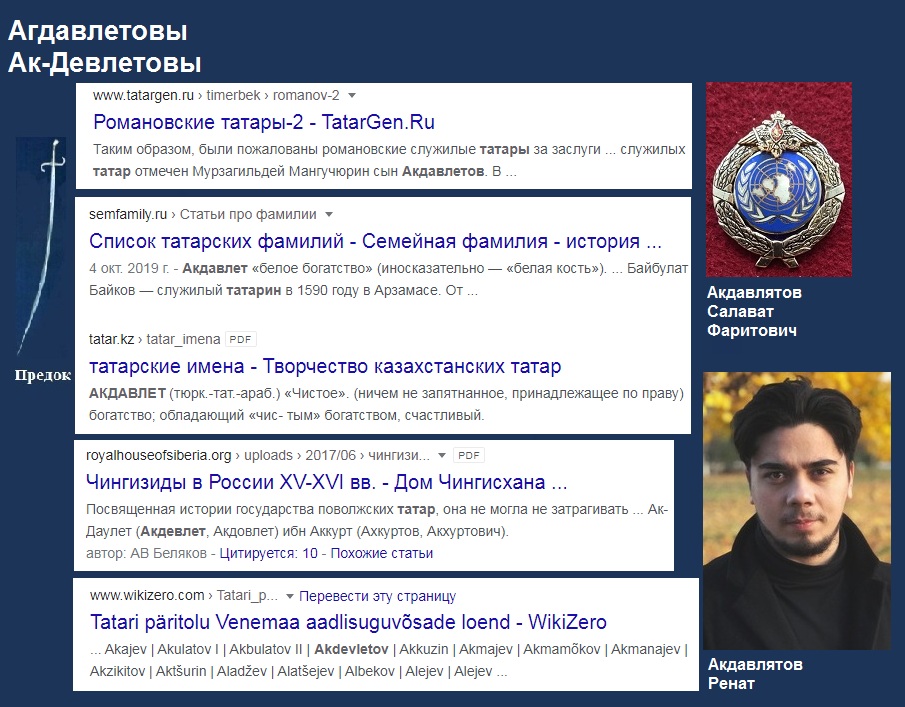Click Перевести эту страницу link
The height and width of the screenshot is (707, 905).
(x=377, y=596)
